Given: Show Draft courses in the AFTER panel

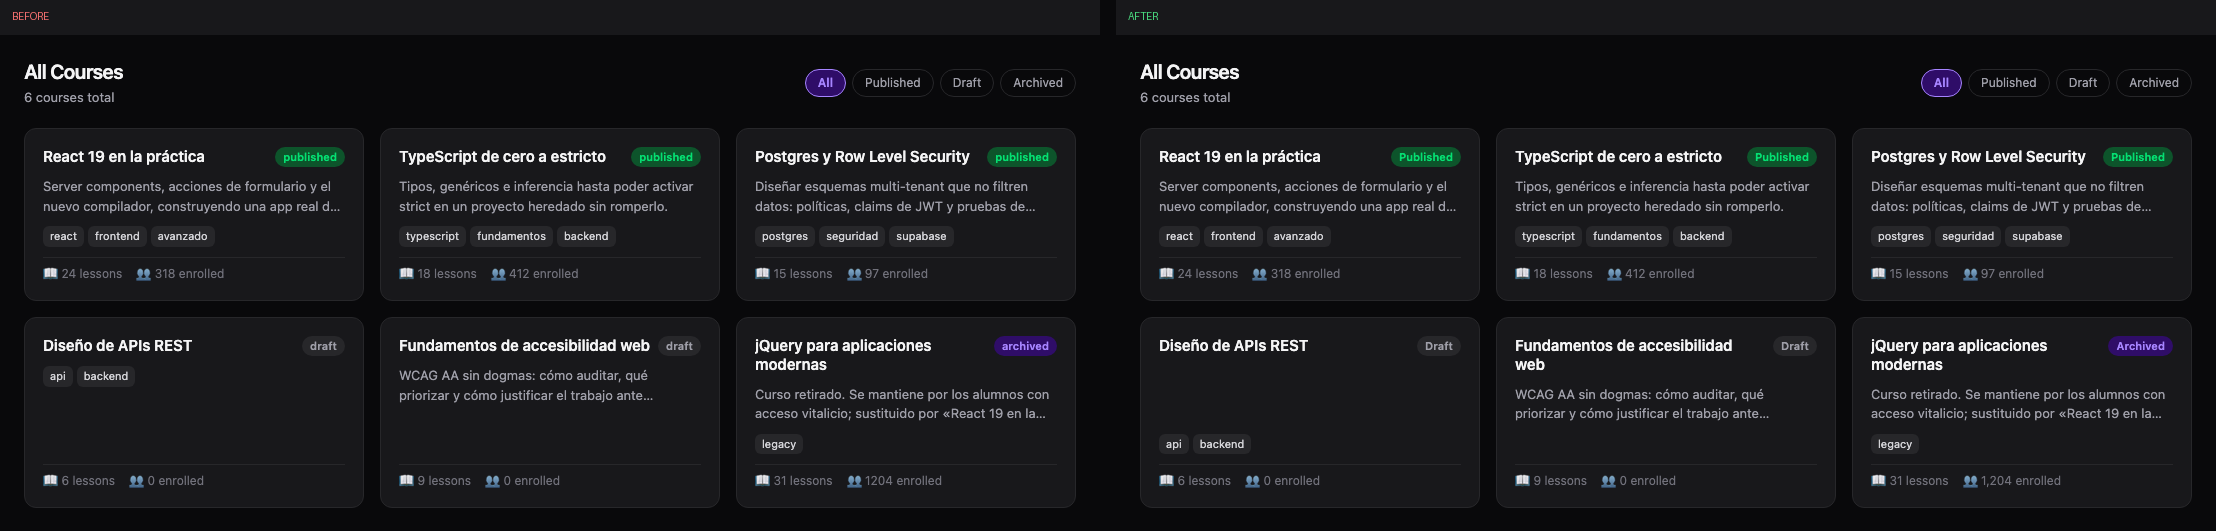Looking at the screenshot, I should [x=2082, y=83].
